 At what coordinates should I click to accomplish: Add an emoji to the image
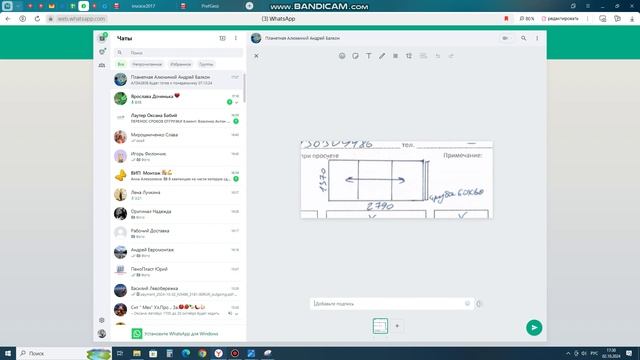pyautogui.click(x=342, y=56)
